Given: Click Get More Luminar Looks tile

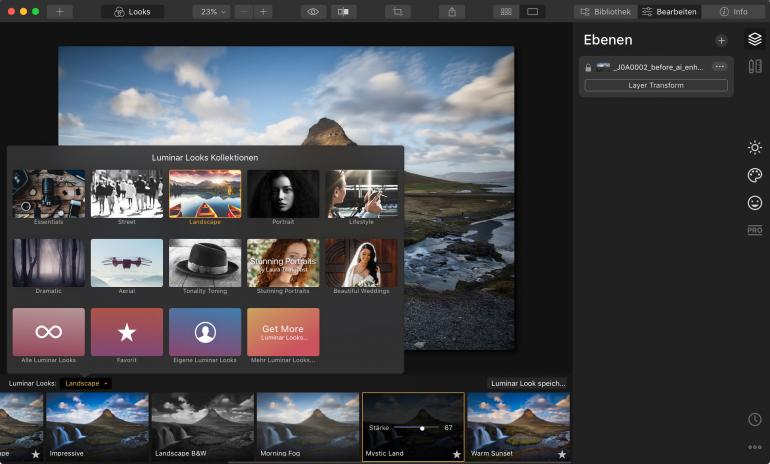Looking at the screenshot, I should [283, 332].
